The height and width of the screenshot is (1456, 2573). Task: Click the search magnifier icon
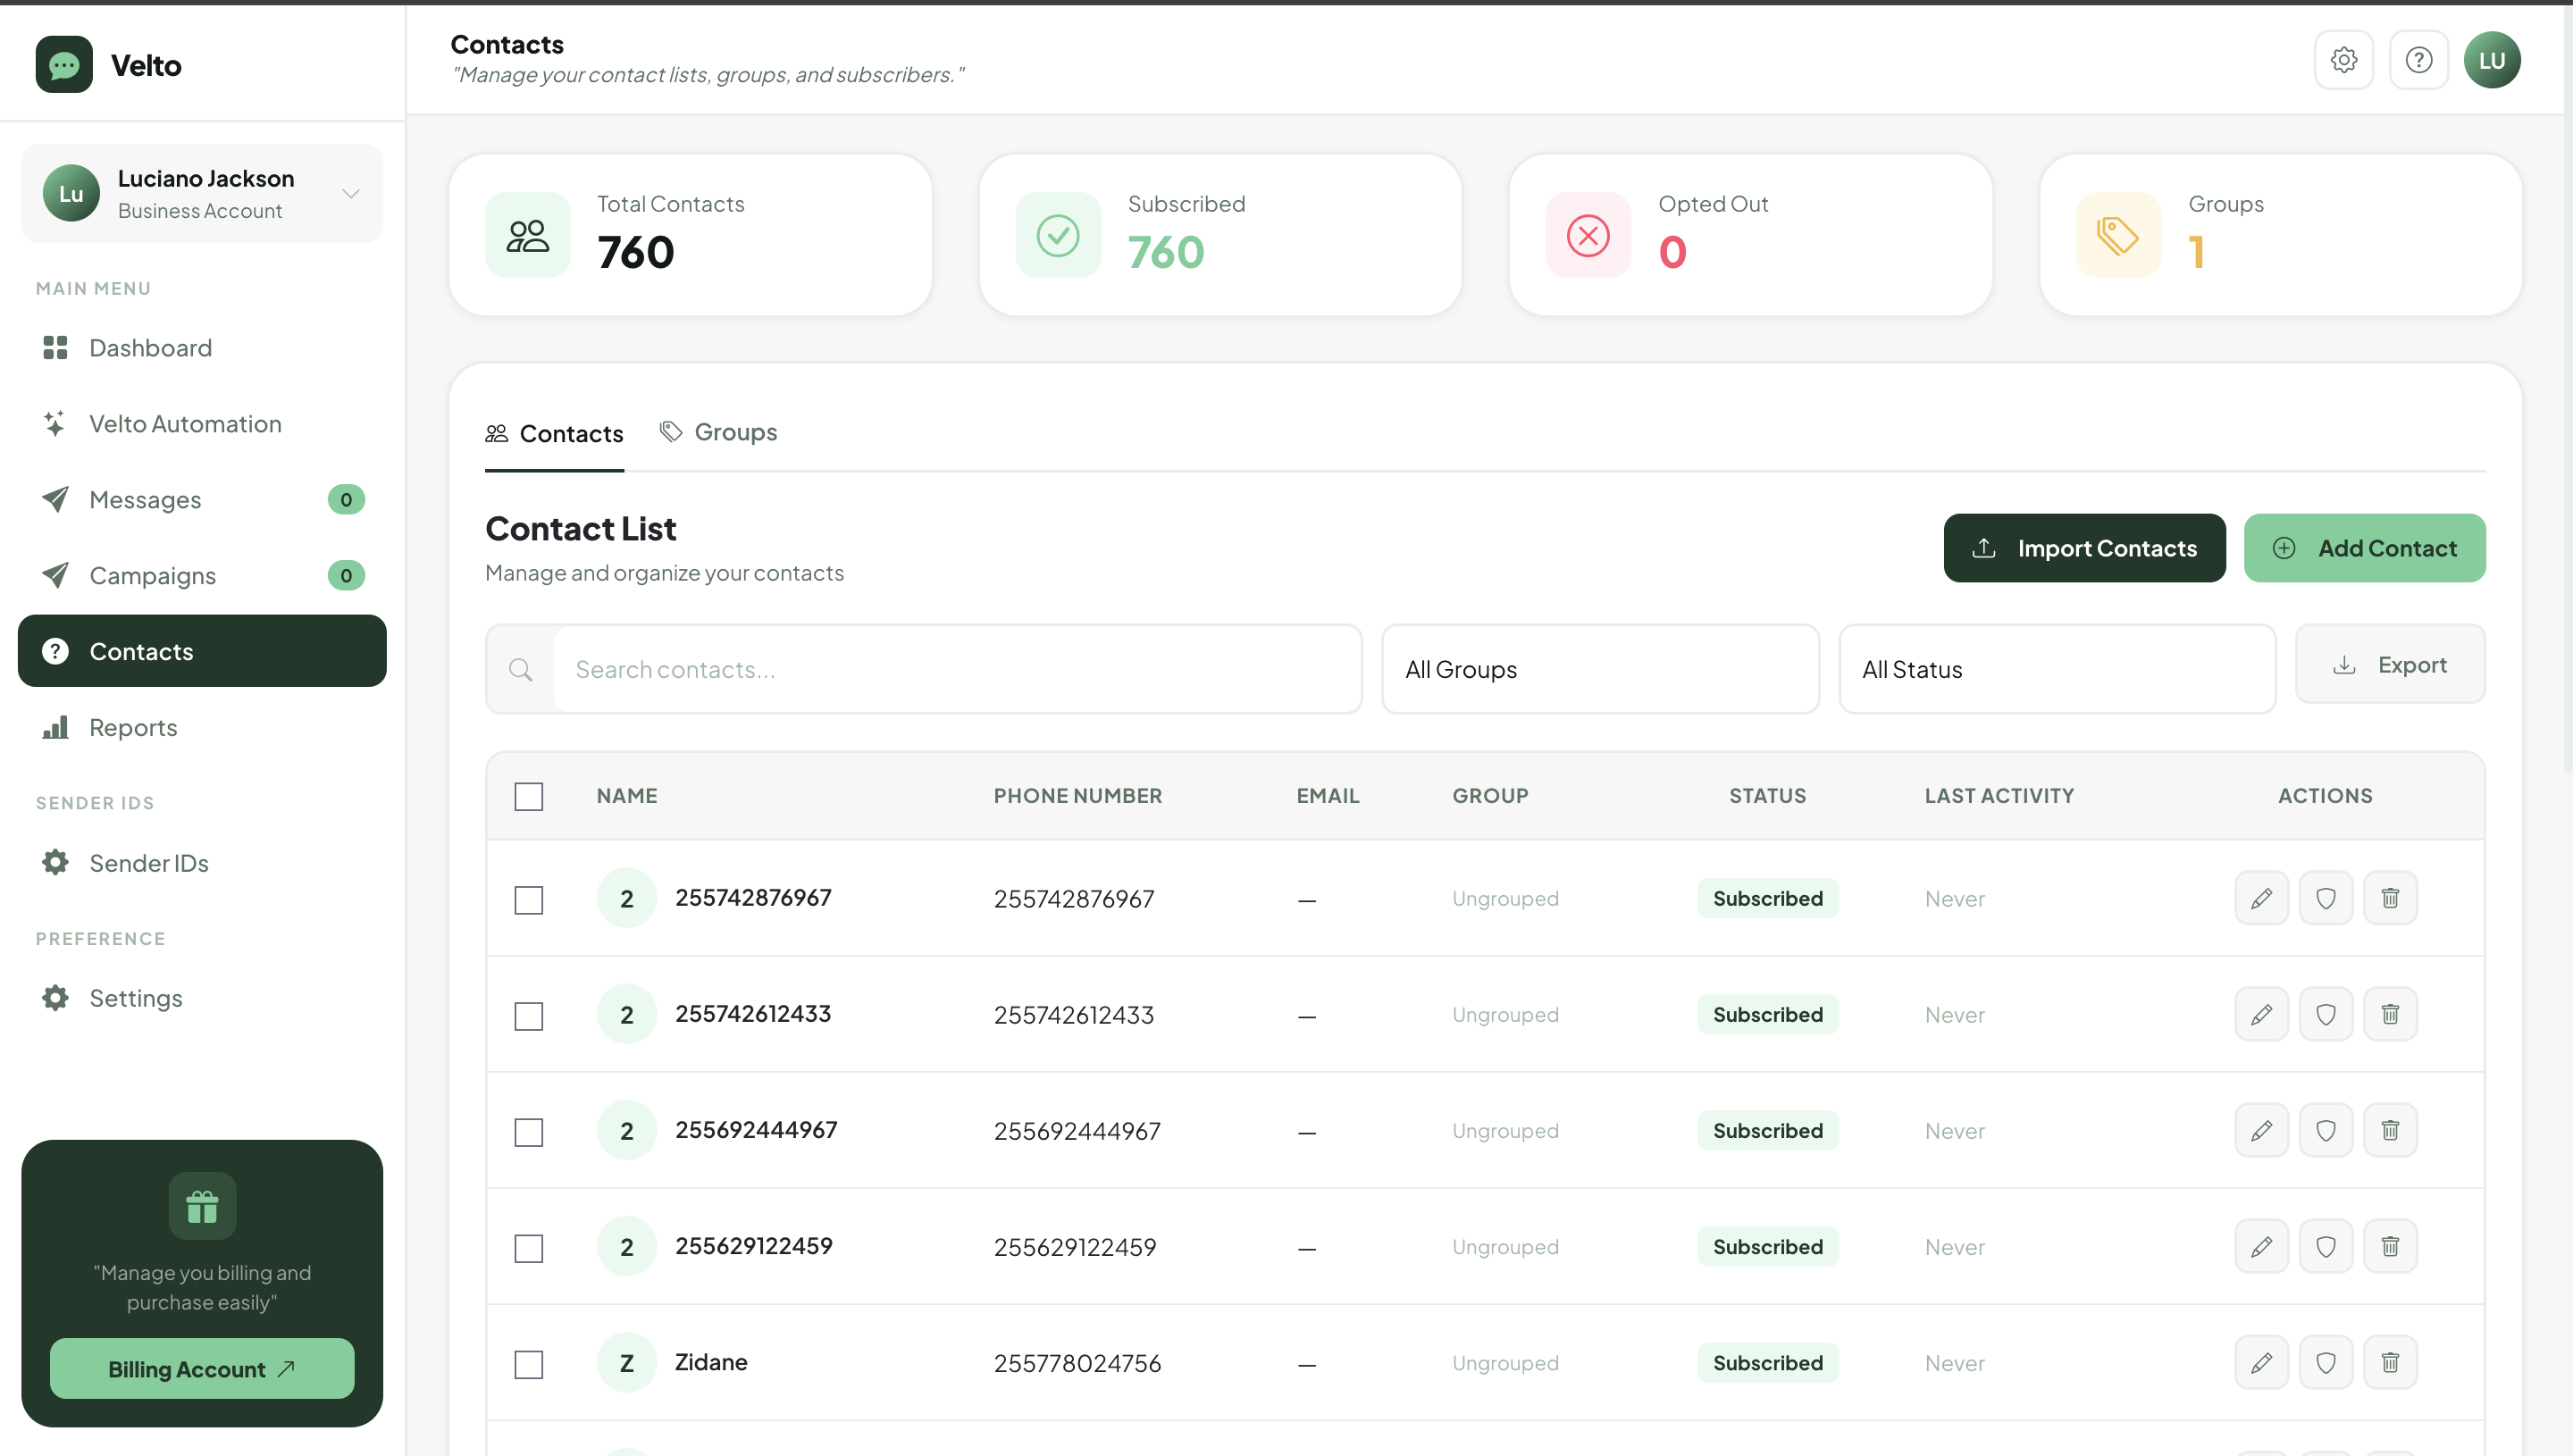click(520, 669)
